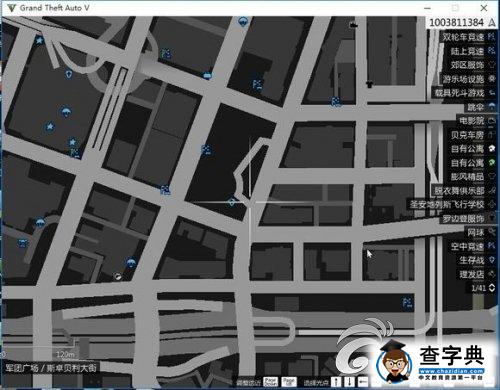
Task: Click the round white marker beside the lowest parachute
Action: coord(117,276)
